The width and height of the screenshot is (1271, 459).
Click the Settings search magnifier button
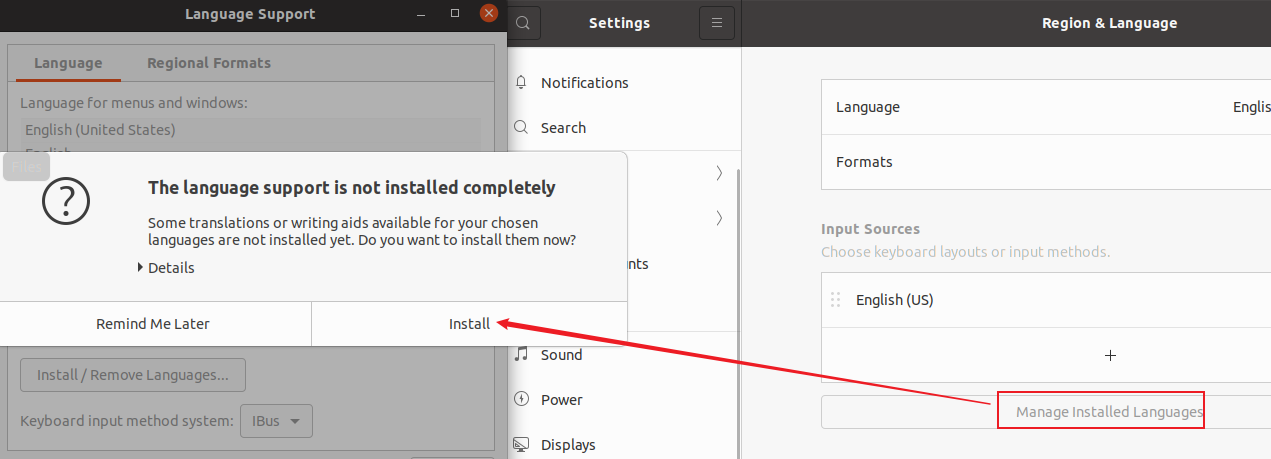524,23
